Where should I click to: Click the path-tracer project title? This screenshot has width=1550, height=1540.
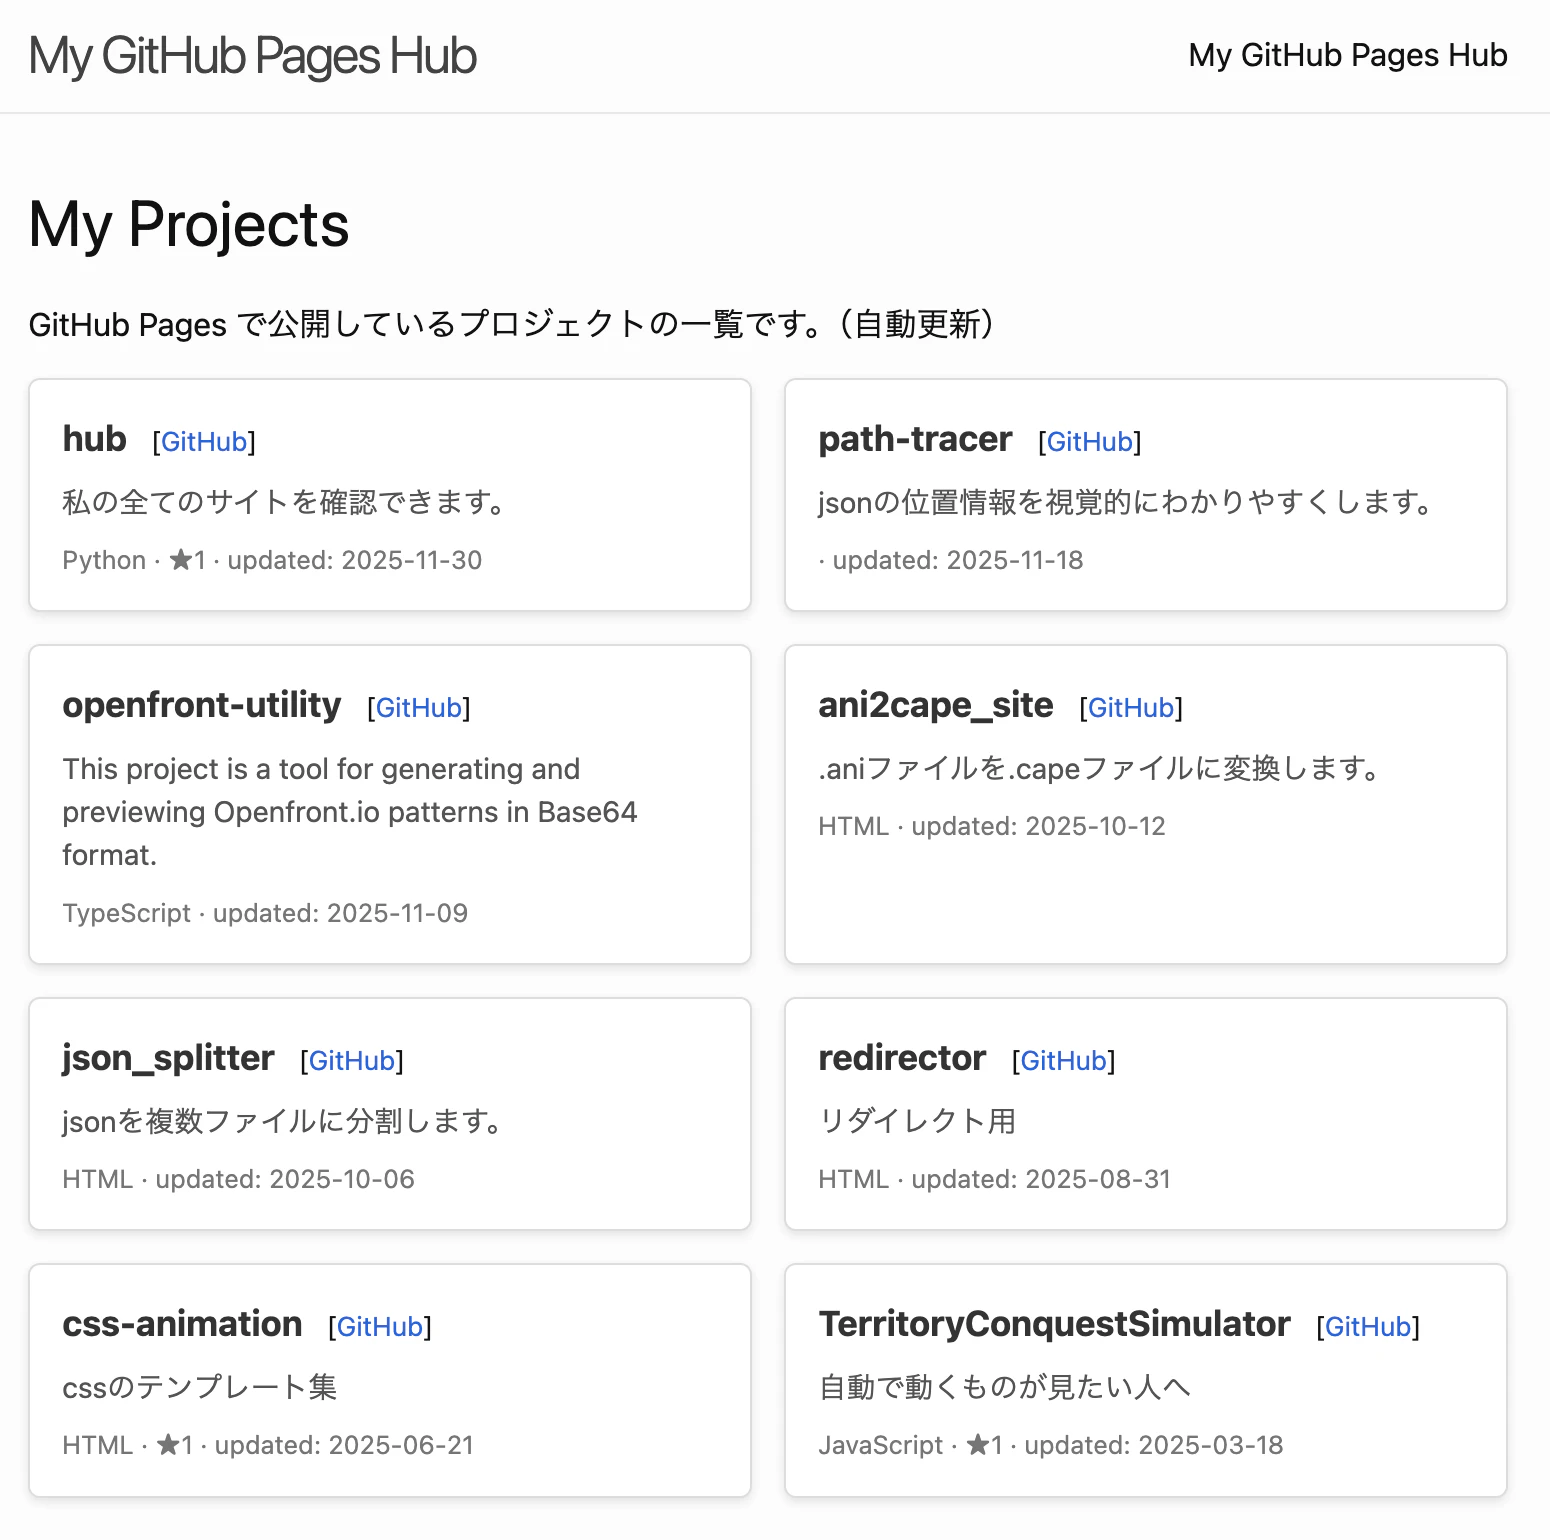click(x=915, y=439)
